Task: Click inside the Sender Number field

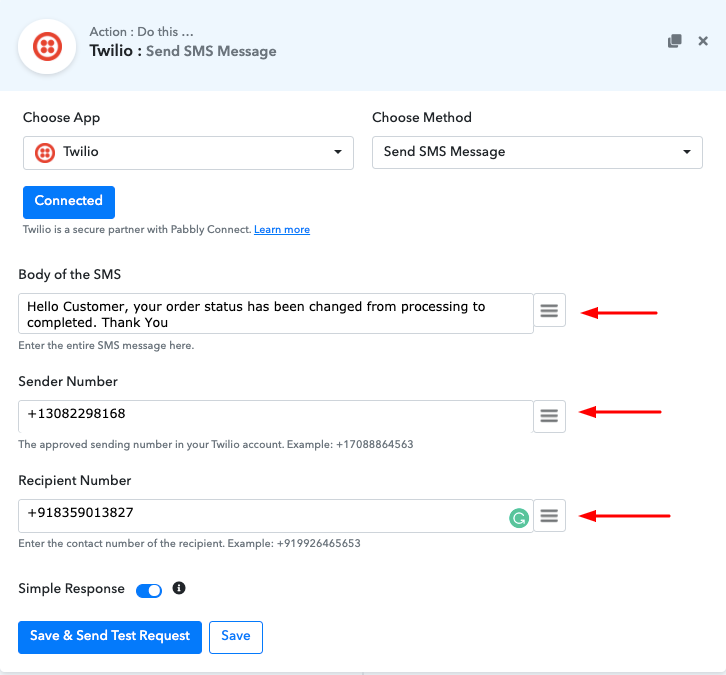Action: [276, 416]
